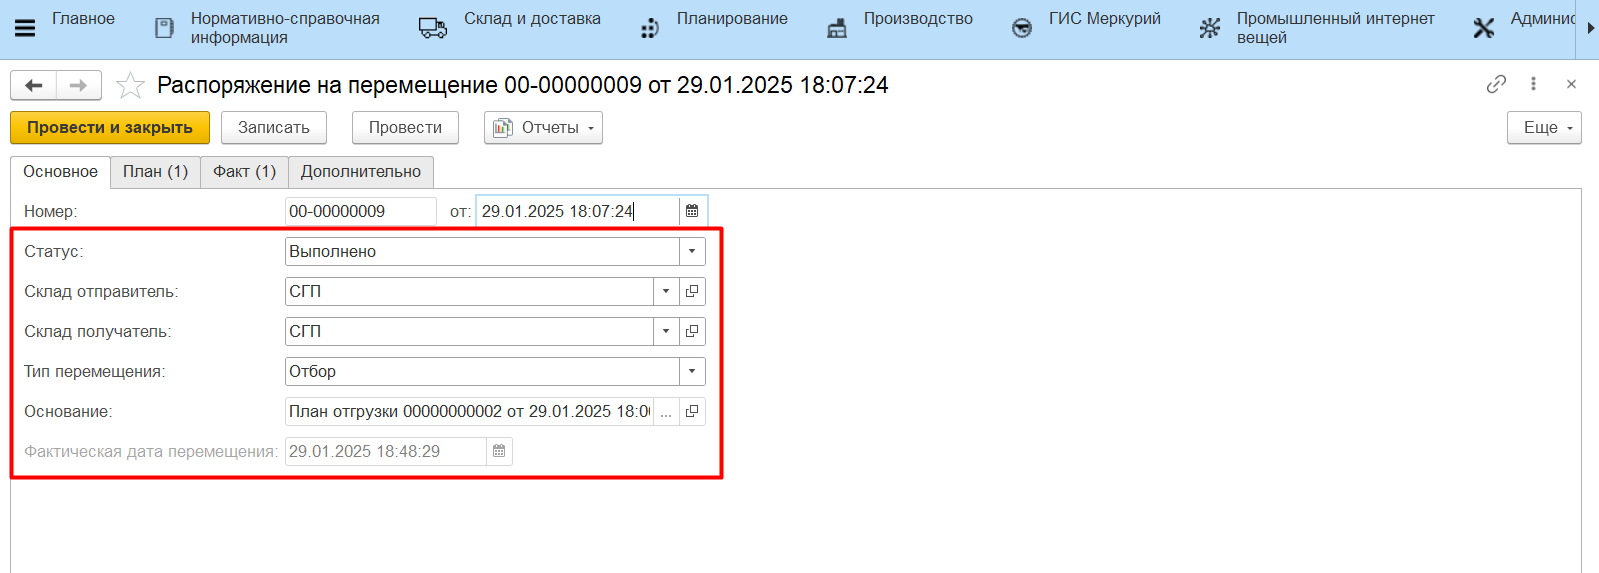The height and width of the screenshot is (573, 1599).
Task: Click the Склад получатель СГП field
Action: [x=469, y=331]
